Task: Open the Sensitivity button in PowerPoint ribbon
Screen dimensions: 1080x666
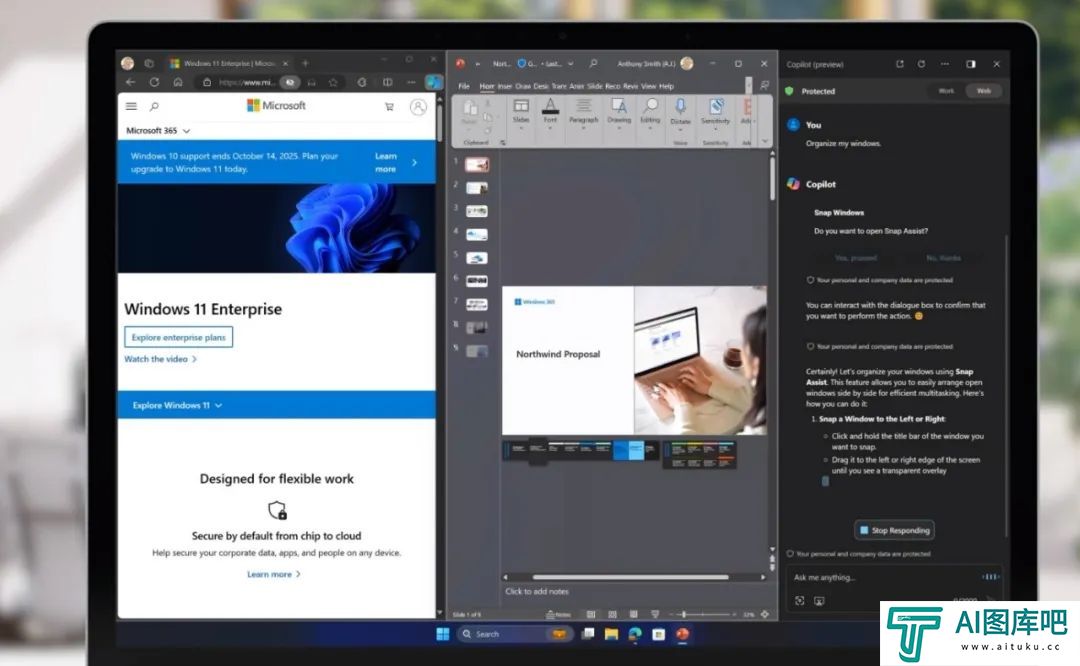Action: (x=716, y=112)
